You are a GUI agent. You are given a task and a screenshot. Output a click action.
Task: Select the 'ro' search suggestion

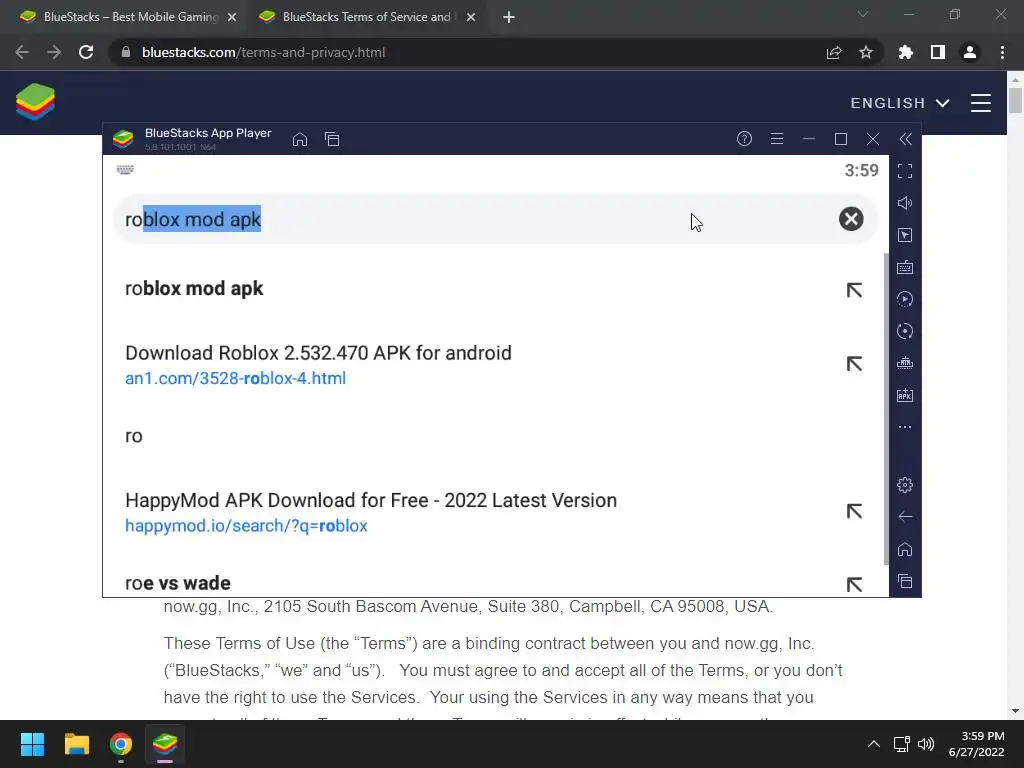[x=133, y=436]
